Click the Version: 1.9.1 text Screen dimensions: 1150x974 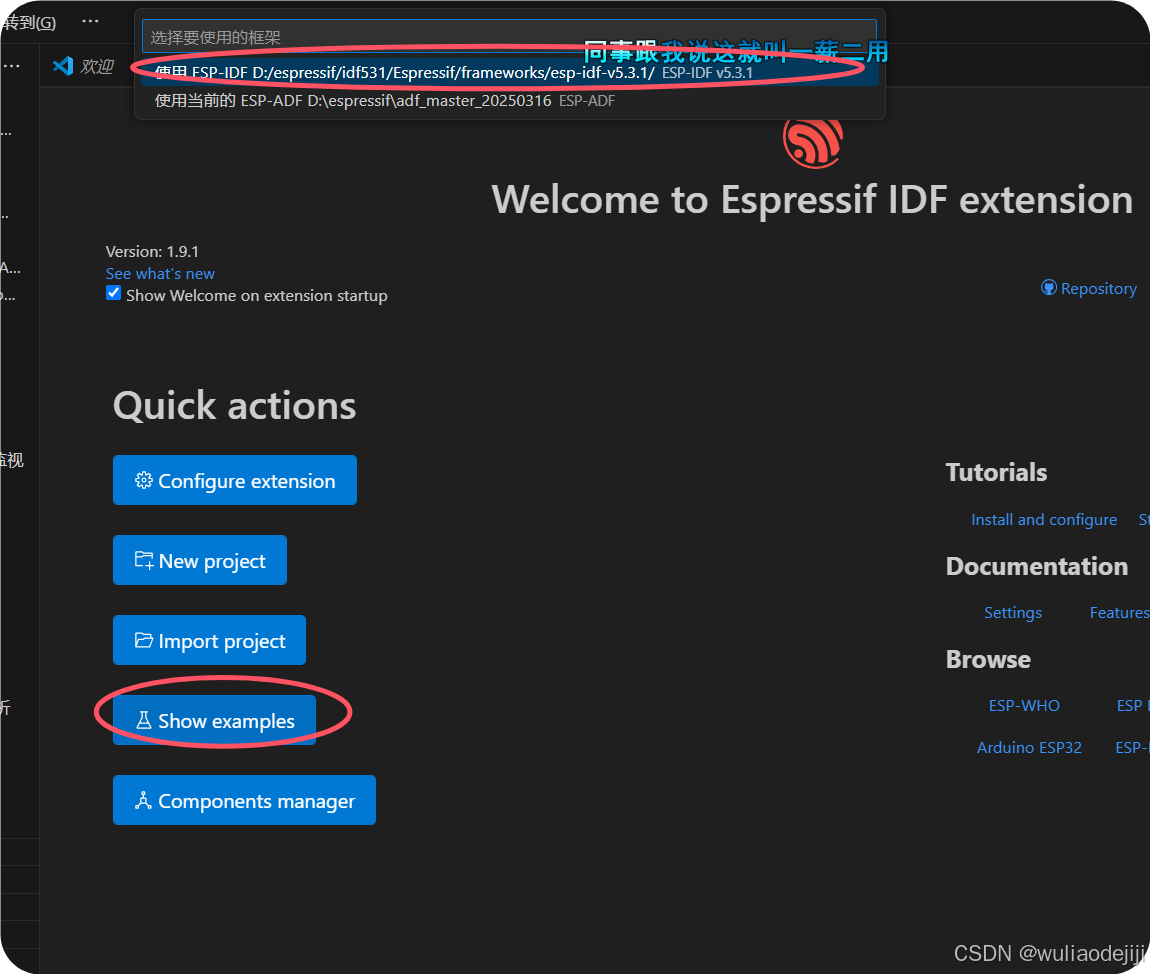coord(152,252)
